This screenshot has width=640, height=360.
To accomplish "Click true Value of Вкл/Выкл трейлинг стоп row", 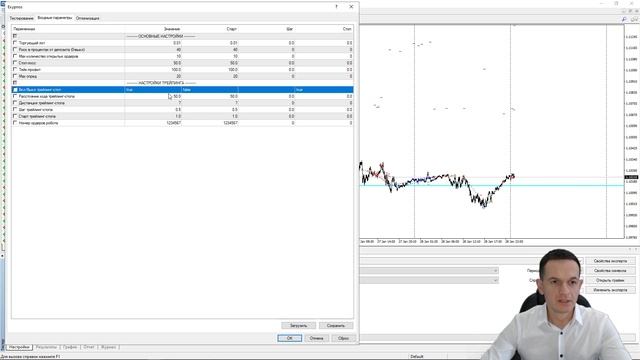I will click(153, 90).
